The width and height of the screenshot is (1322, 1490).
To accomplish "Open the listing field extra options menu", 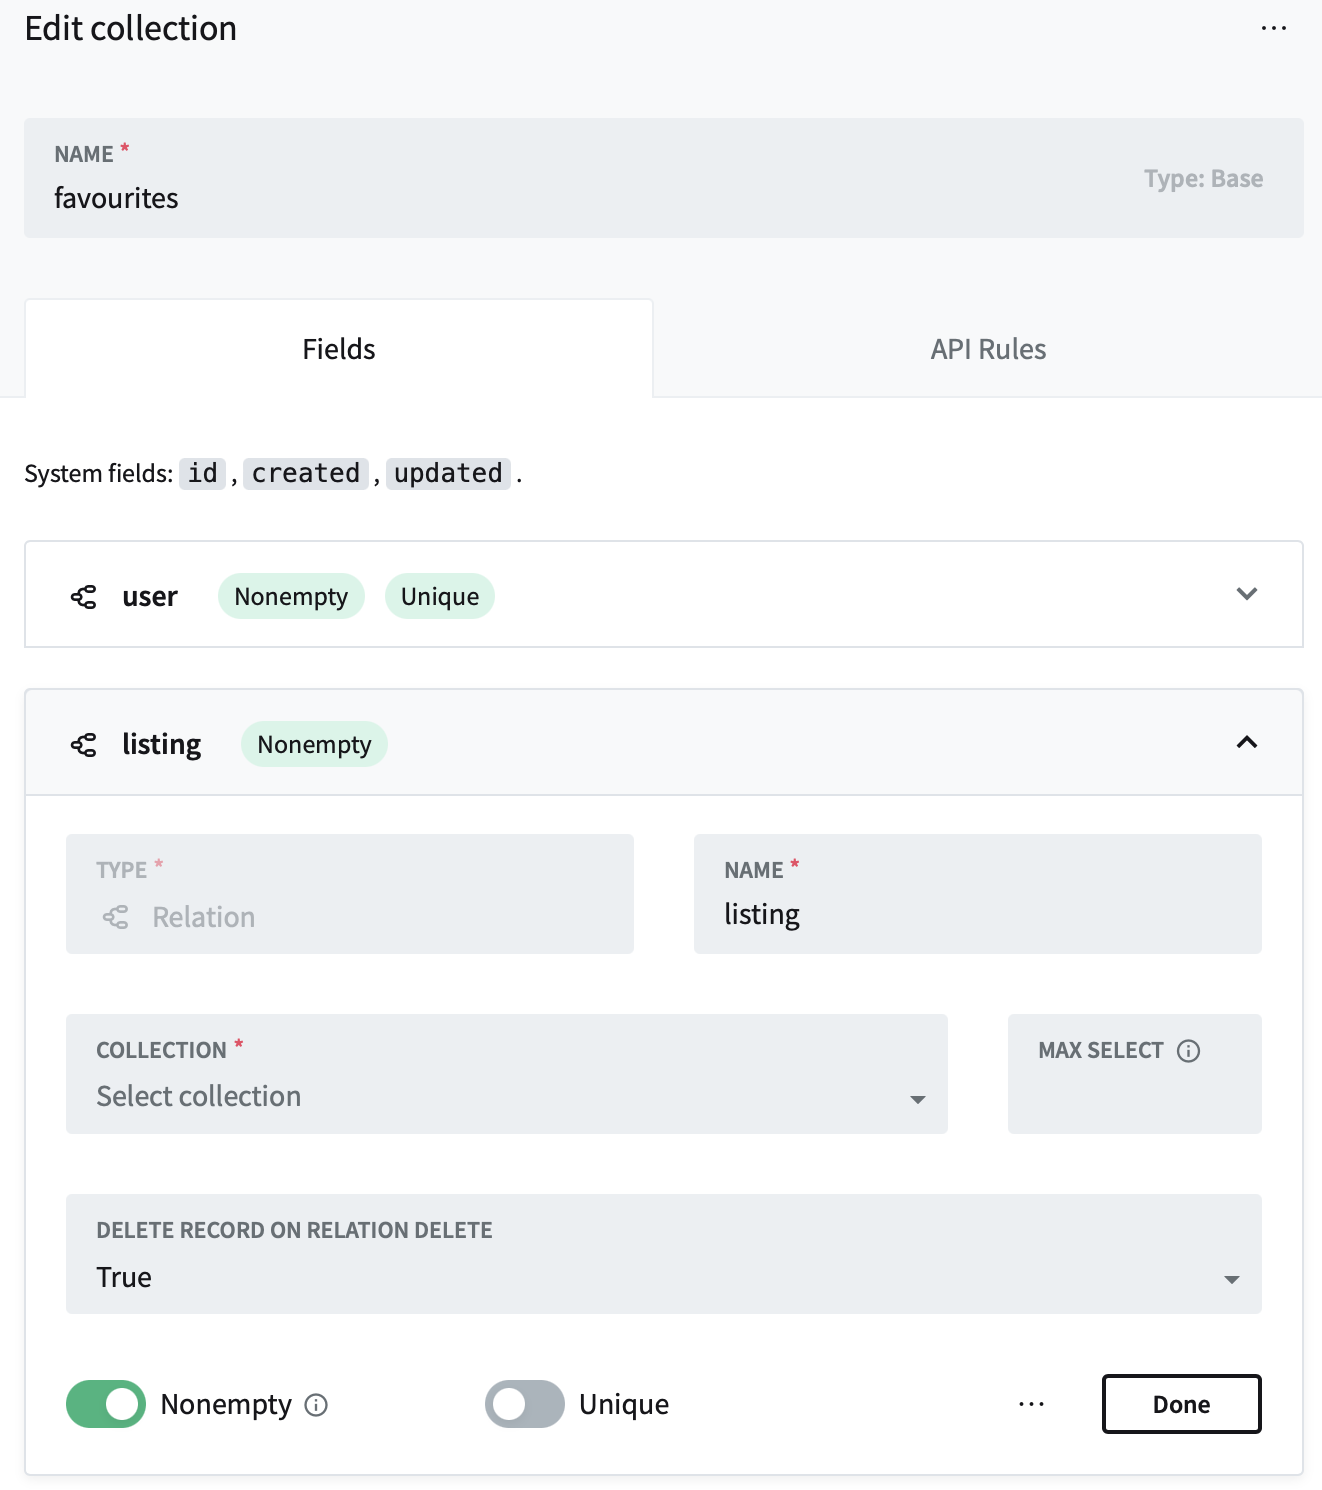I will tap(1030, 1404).
